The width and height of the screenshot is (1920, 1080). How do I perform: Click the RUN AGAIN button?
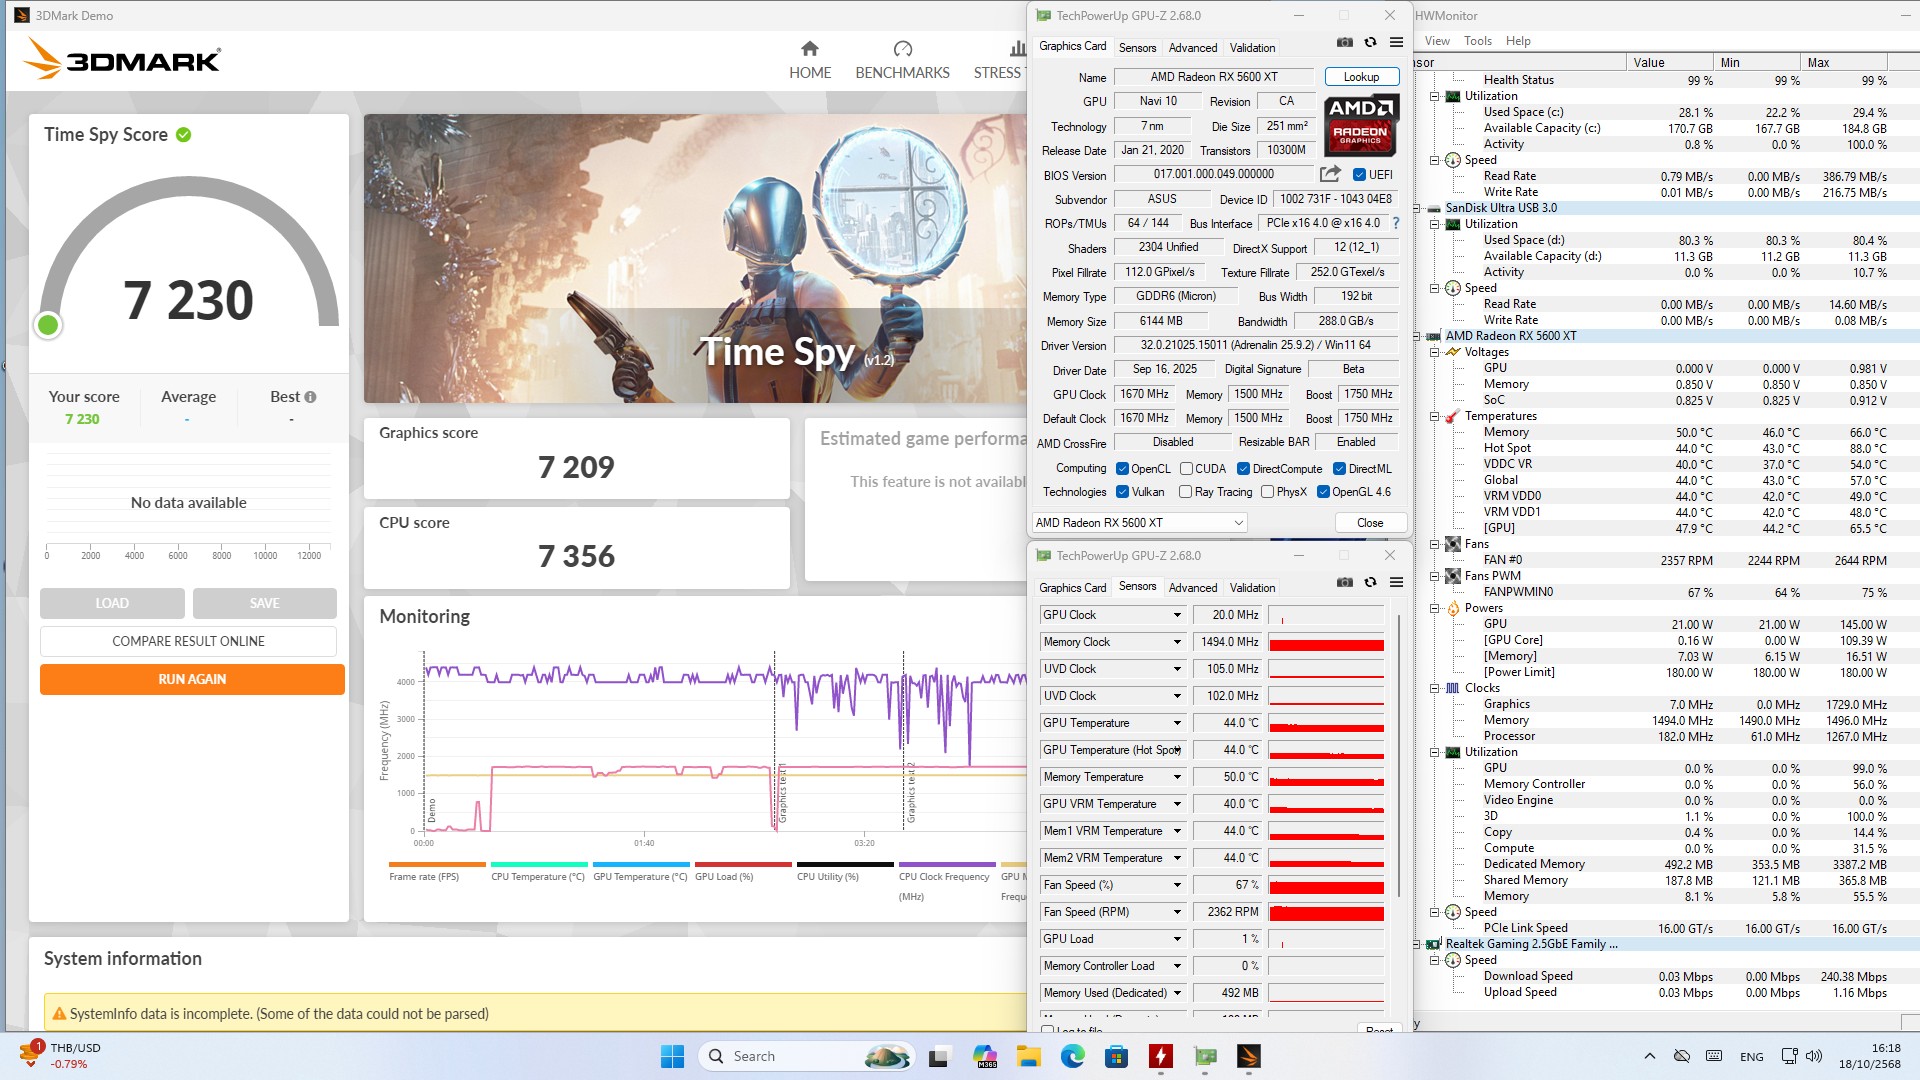pos(192,679)
